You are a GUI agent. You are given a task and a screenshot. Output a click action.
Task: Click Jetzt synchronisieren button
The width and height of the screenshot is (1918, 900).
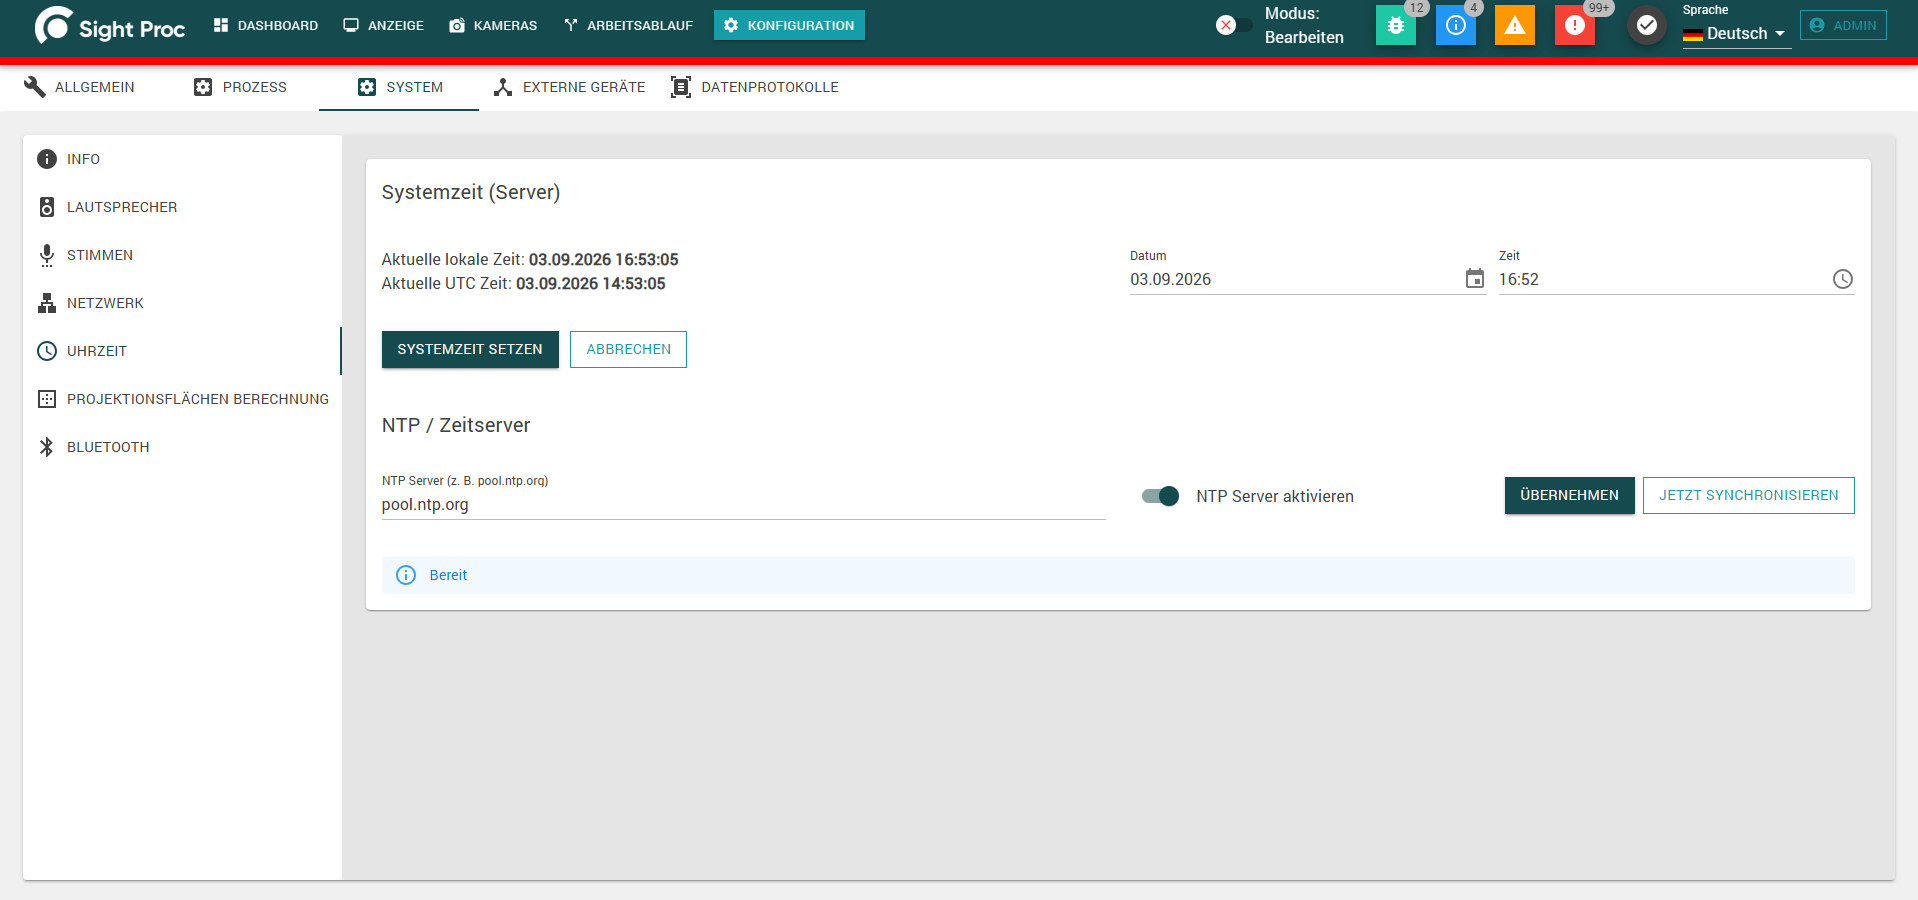[x=1748, y=495]
